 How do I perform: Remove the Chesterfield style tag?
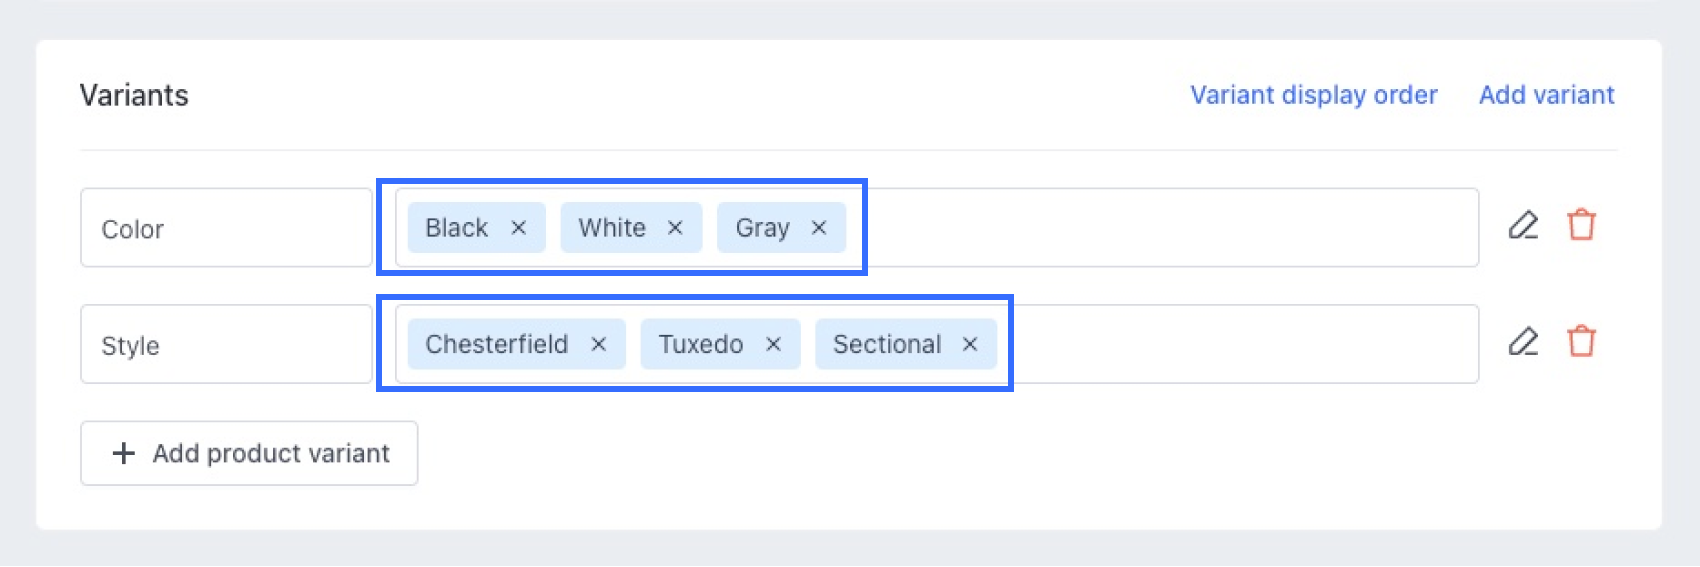(x=598, y=344)
